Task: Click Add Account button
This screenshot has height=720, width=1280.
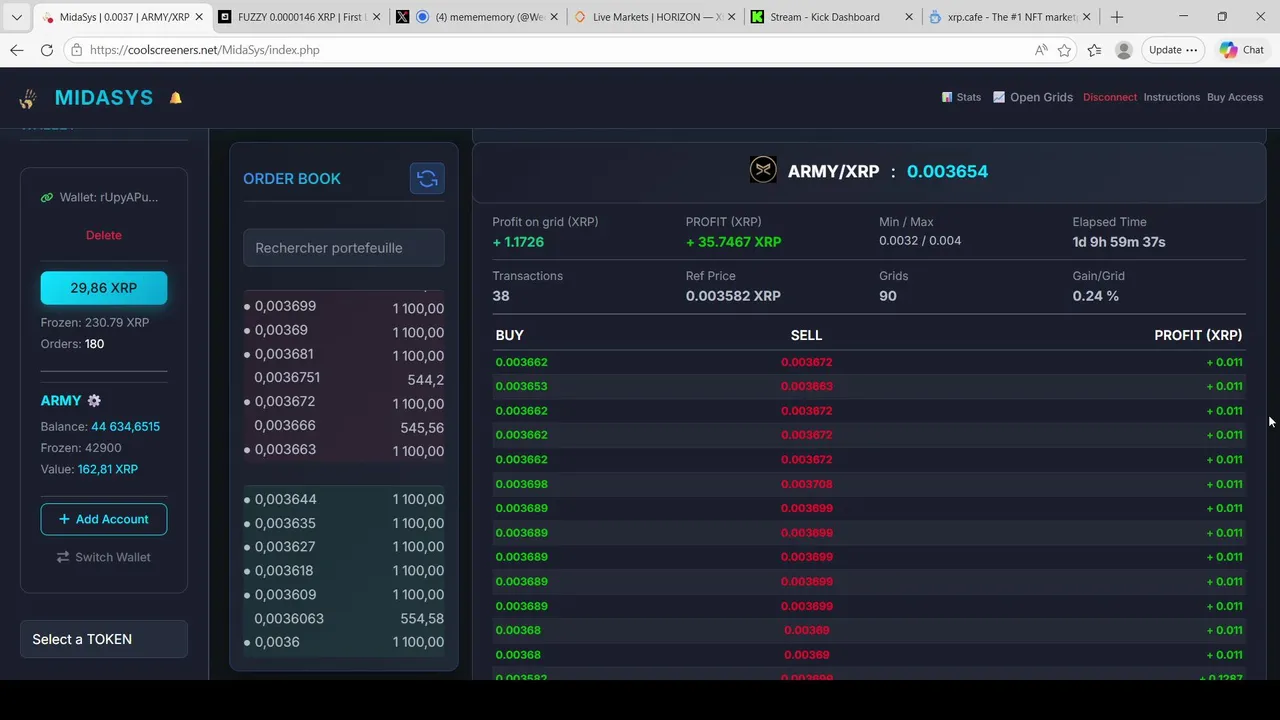Action: tap(104, 519)
